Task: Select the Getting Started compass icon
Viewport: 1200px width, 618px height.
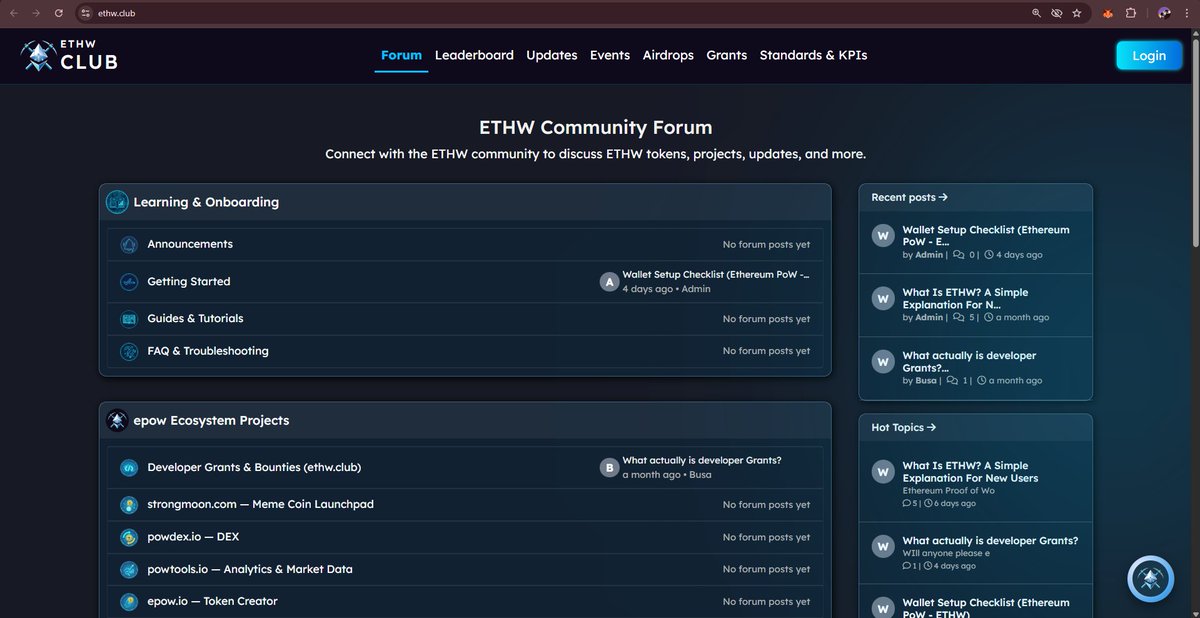Action: pos(129,281)
